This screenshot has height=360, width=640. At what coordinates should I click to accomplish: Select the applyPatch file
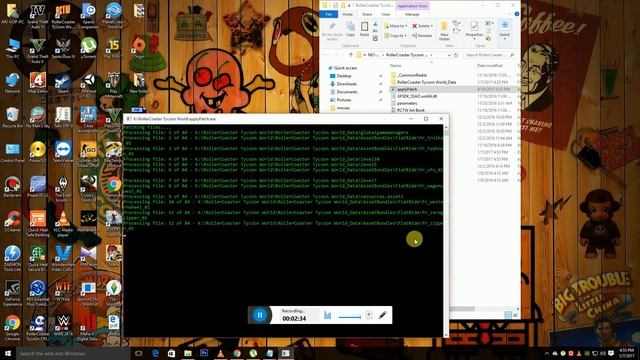(407, 89)
